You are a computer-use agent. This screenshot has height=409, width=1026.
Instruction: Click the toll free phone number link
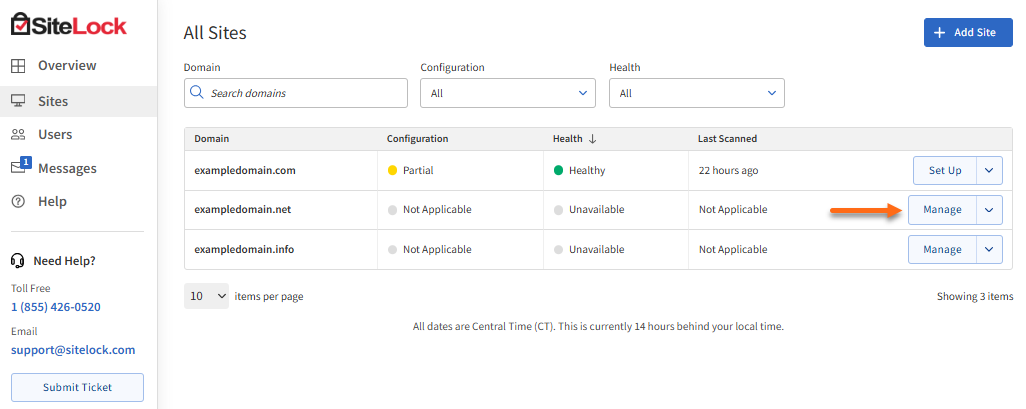pyautogui.click(x=56, y=307)
